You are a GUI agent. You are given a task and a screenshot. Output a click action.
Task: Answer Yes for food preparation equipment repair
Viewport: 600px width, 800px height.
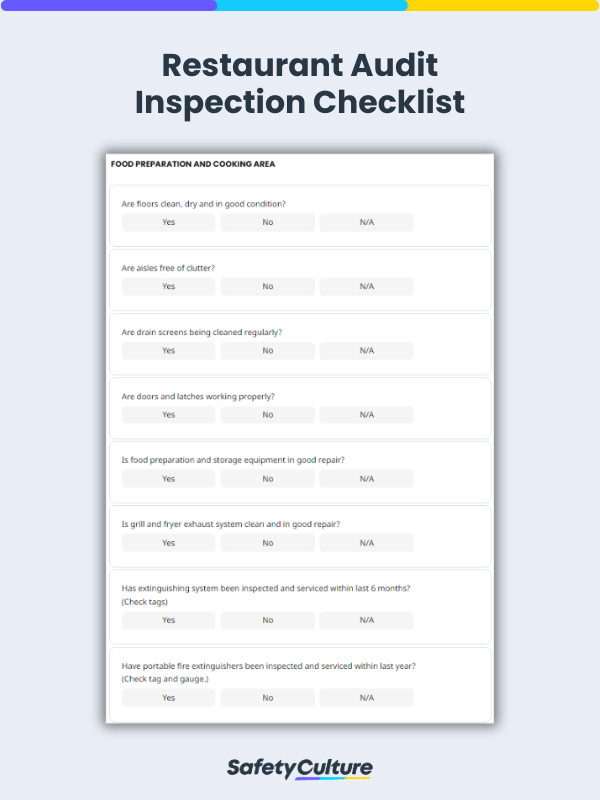click(x=167, y=478)
